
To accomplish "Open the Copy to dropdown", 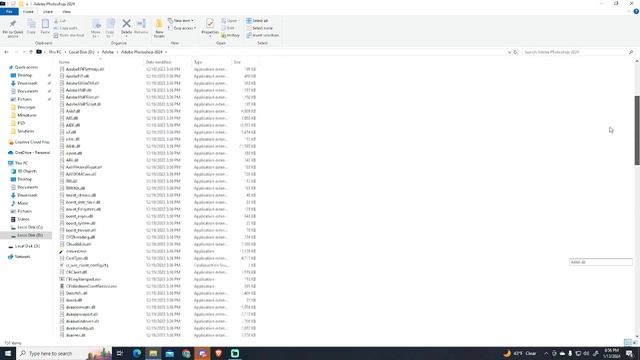I will 110,34.
